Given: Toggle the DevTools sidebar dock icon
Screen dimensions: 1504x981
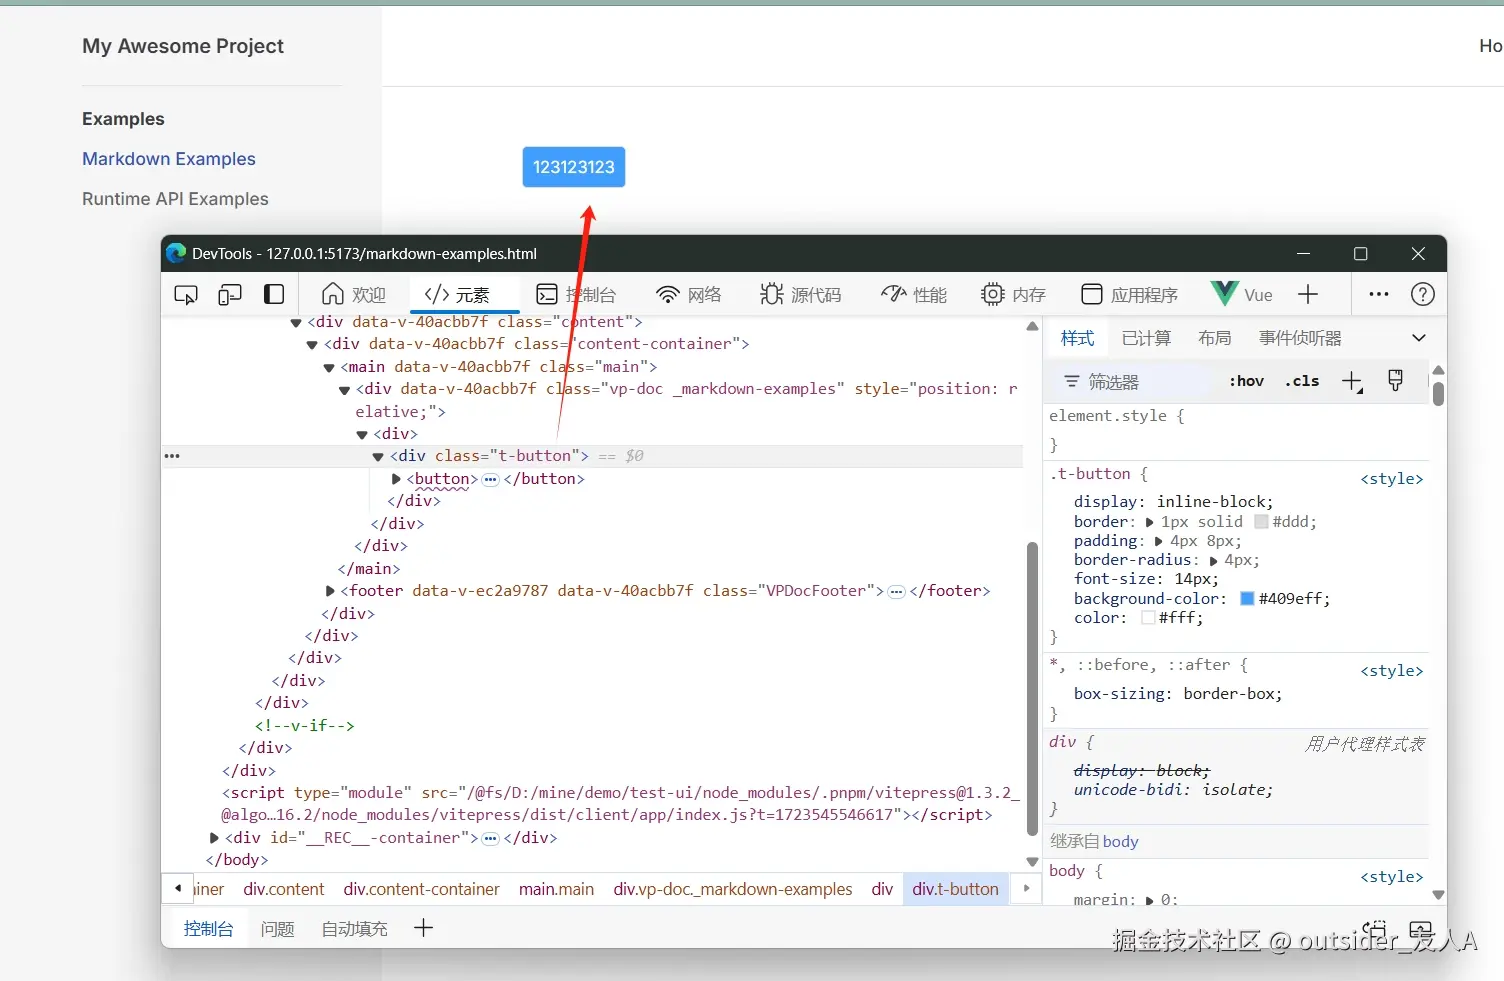Looking at the screenshot, I should 274,294.
